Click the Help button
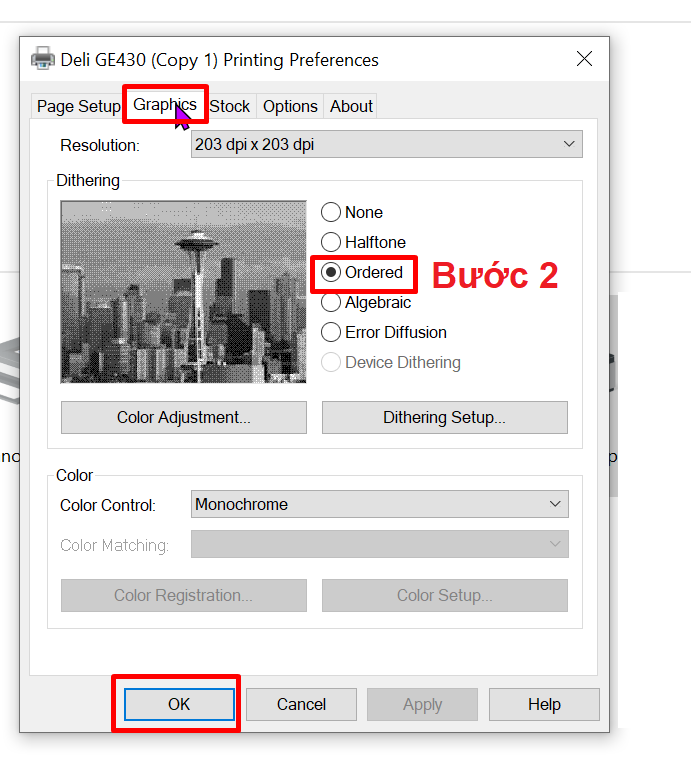The width and height of the screenshot is (691, 771). (544, 704)
